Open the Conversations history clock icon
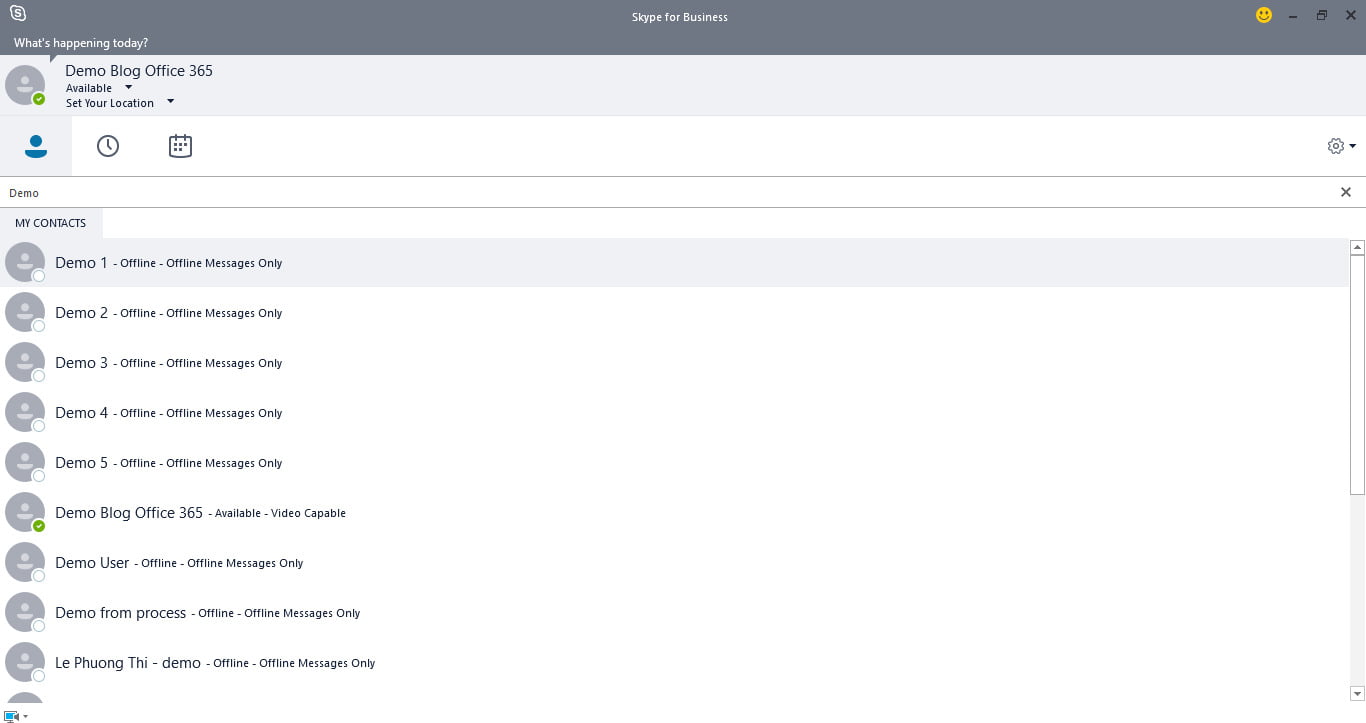Screen dimensions: 1366x723 point(108,146)
